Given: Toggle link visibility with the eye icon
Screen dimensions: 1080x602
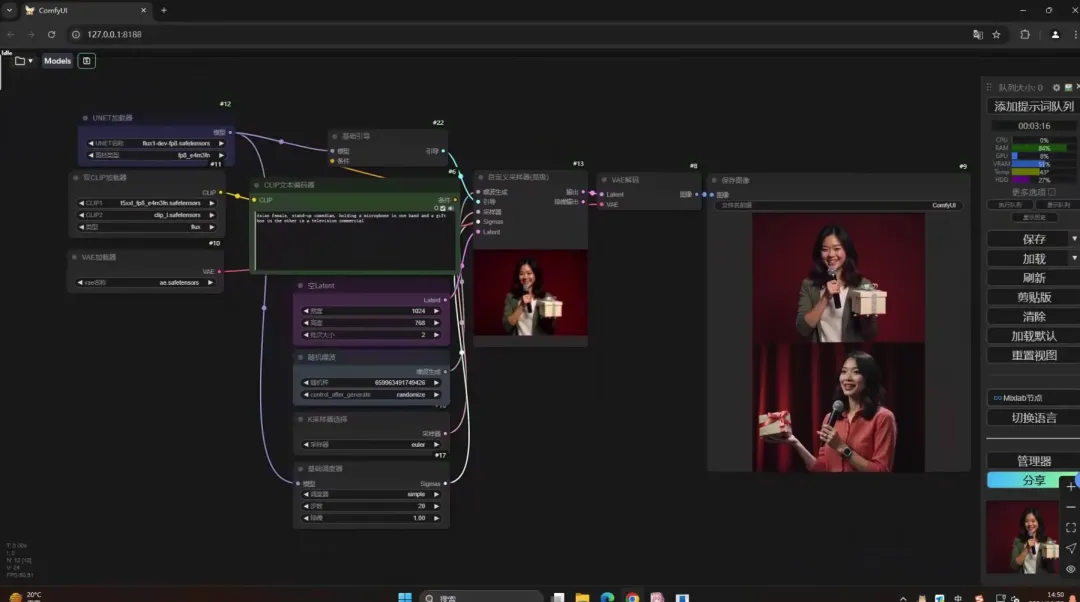Looking at the screenshot, I should pyautogui.click(x=1070, y=569).
